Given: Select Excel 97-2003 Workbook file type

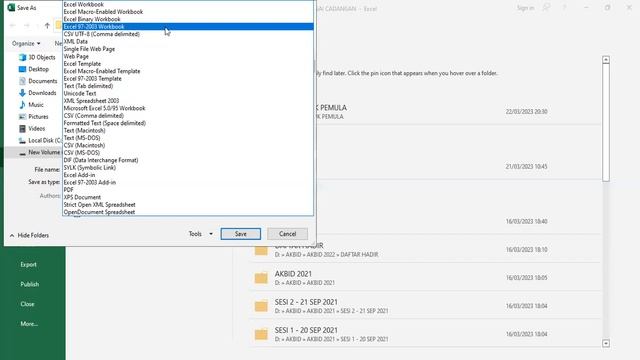Looking at the screenshot, I should (x=188, y=27).
